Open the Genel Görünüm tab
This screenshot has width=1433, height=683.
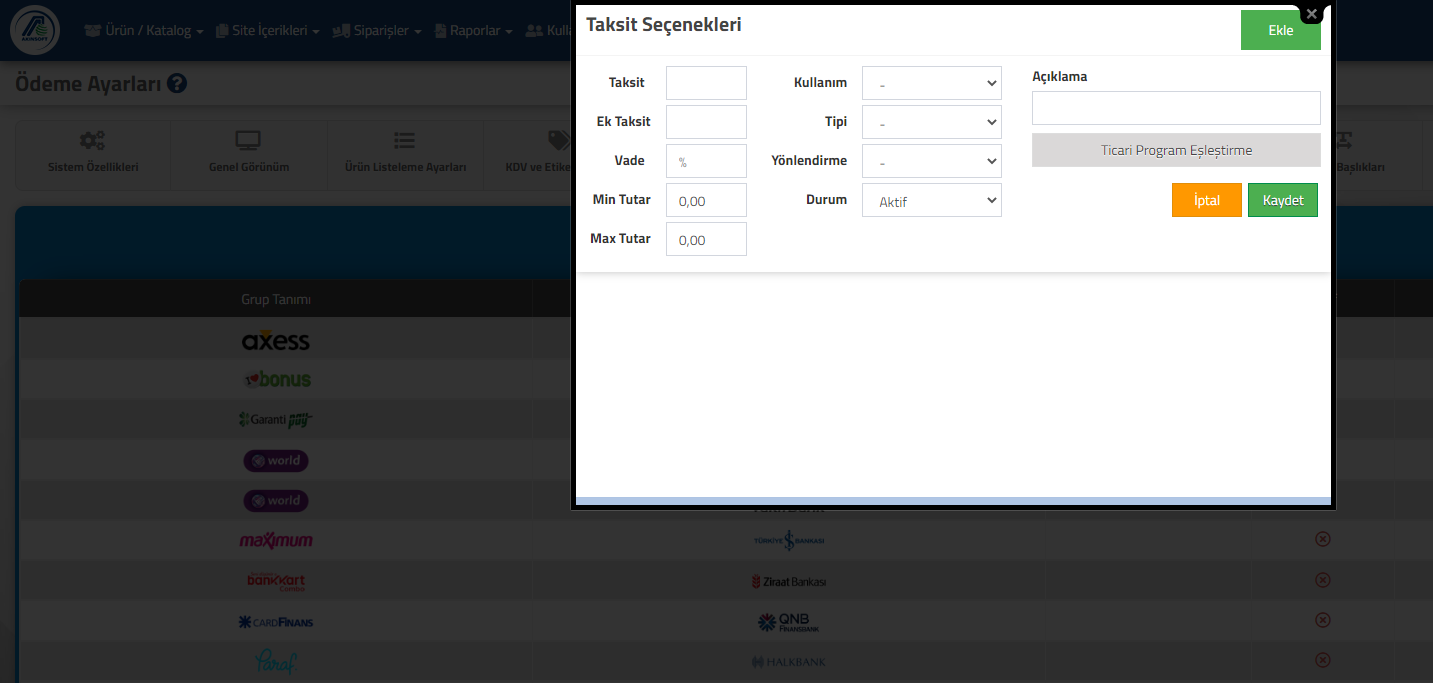click(x=249, y=155)
